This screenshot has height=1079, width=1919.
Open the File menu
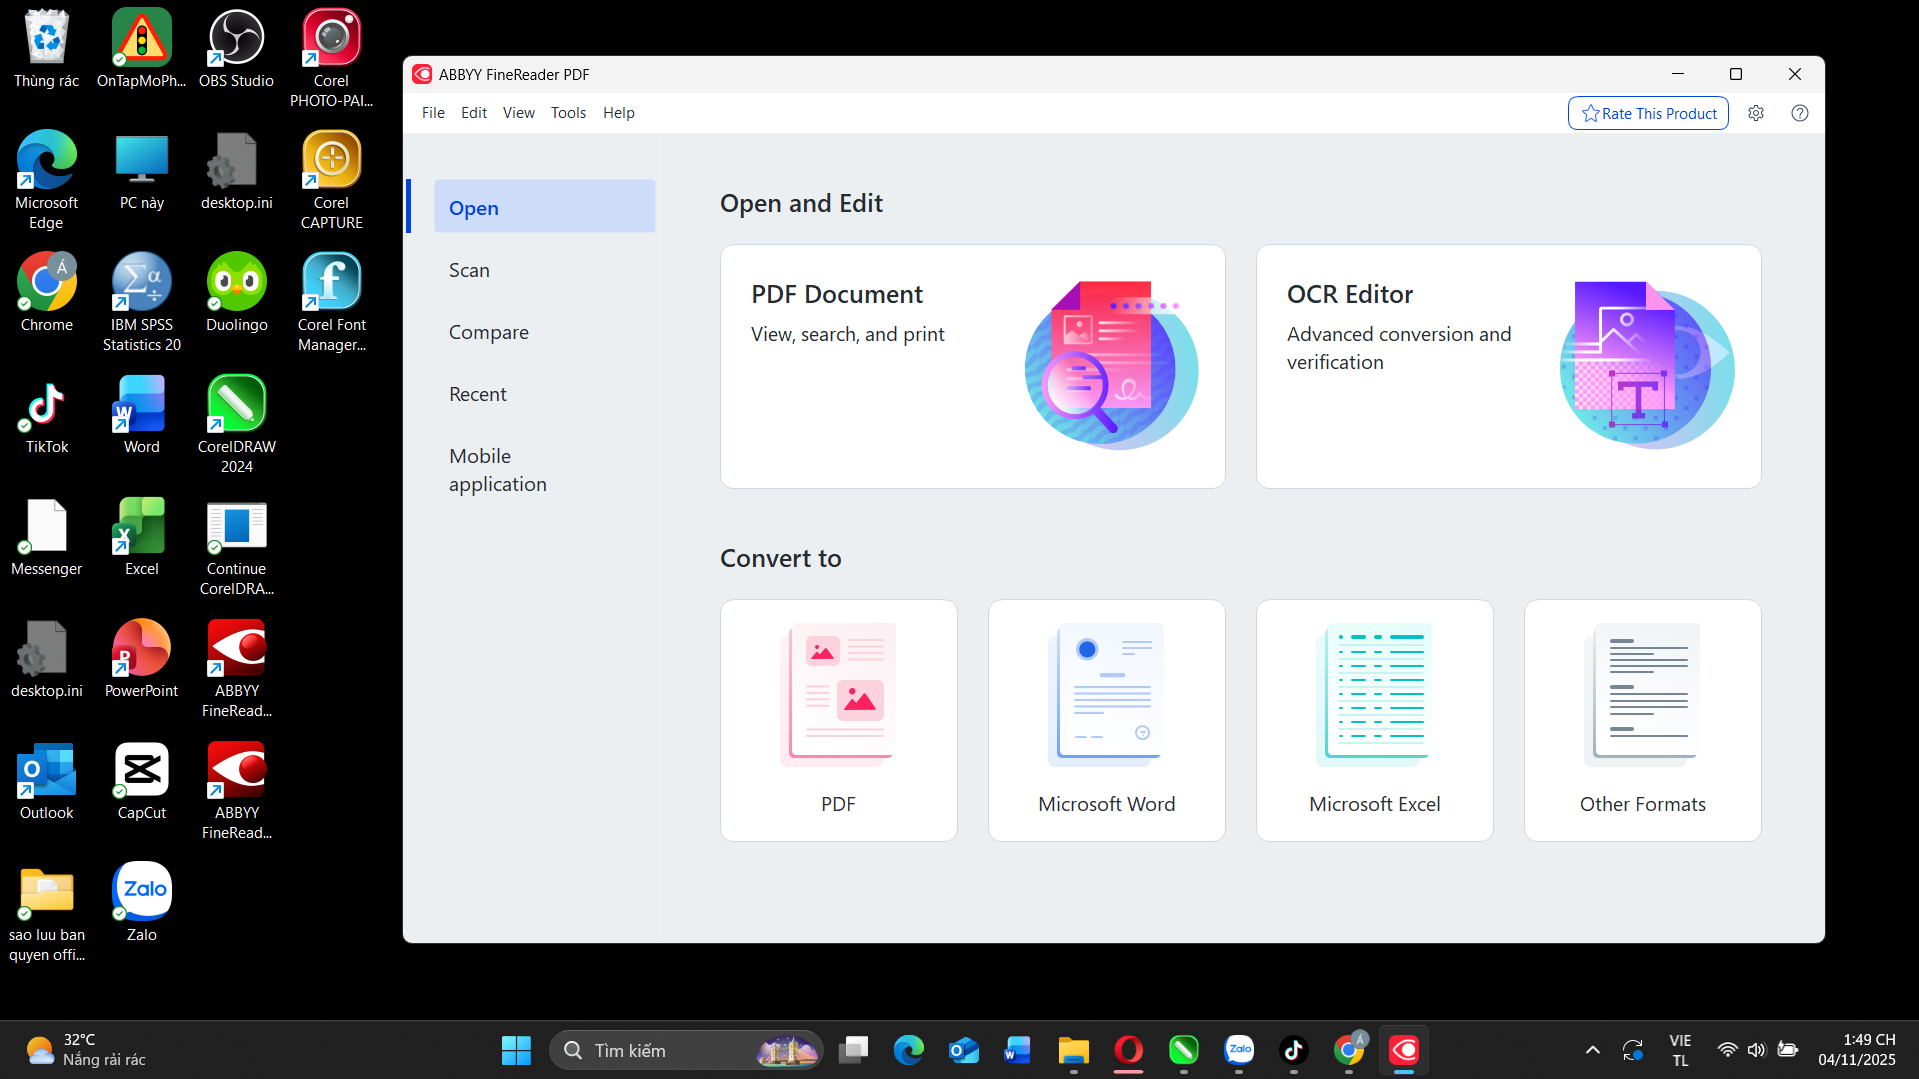pos(433,113)
